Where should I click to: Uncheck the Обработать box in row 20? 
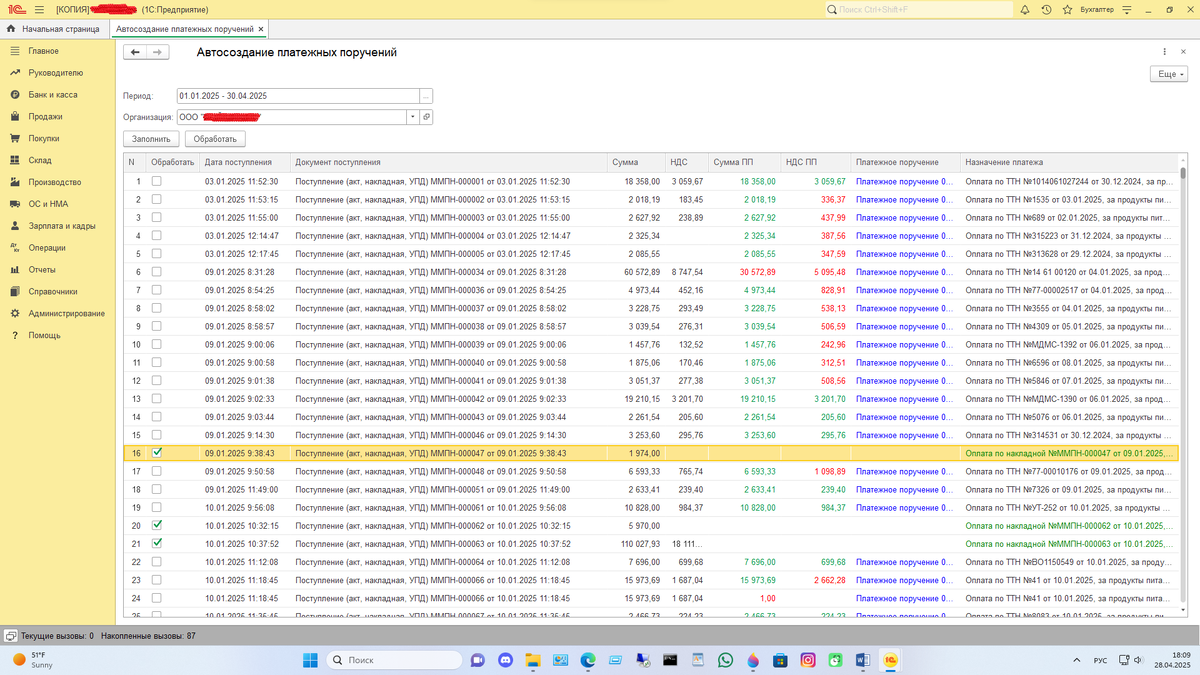click(156, 525)
